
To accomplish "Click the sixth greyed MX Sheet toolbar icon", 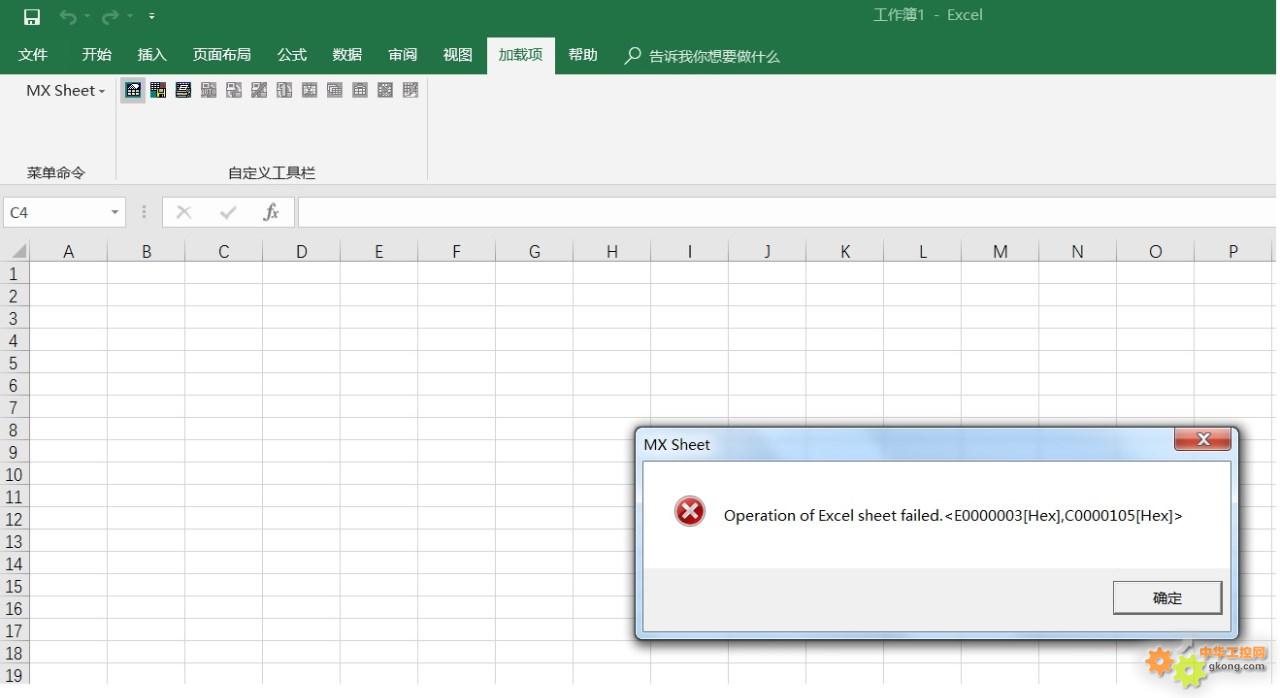I will (x=259, y=90).
